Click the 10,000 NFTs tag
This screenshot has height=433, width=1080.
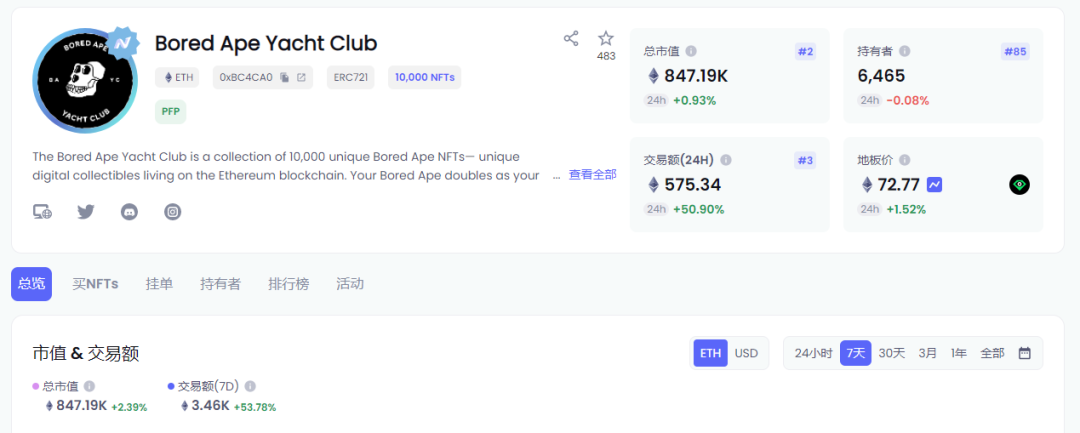pyautogui.click(x=424, y=78)
